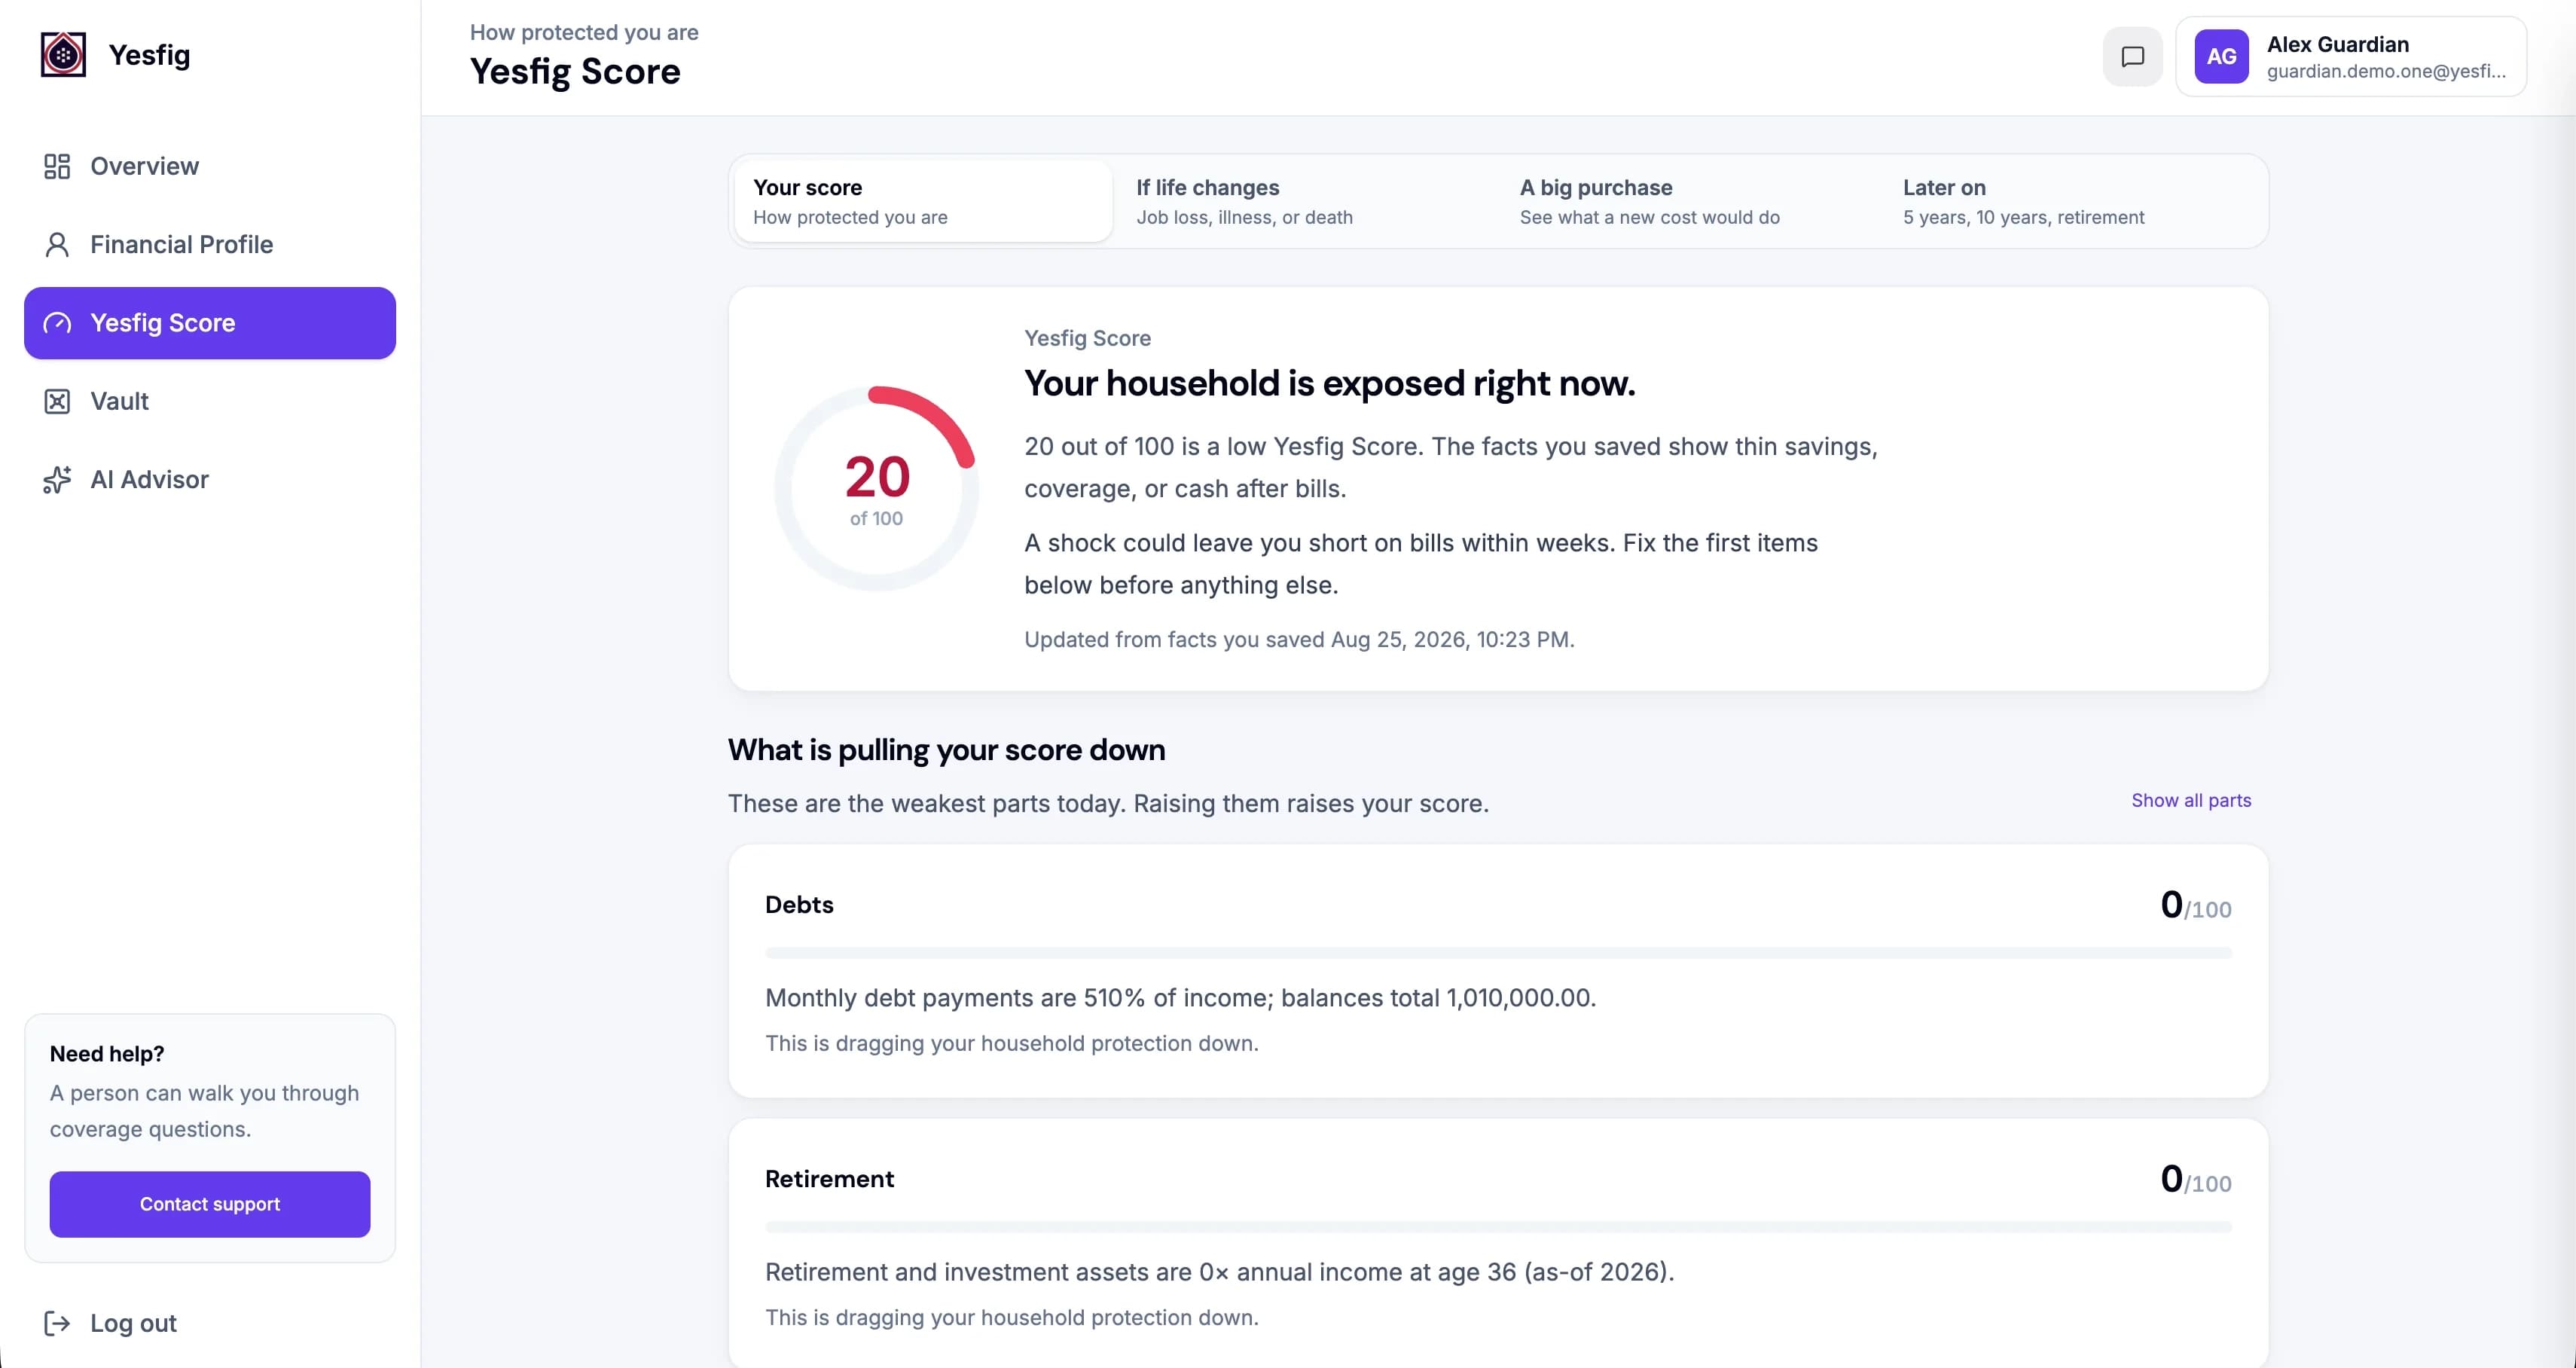The height and width of the screenshot is (1368, 2576).
Task: Click the guardian.demo.one email text
Action: (2386, 71)
